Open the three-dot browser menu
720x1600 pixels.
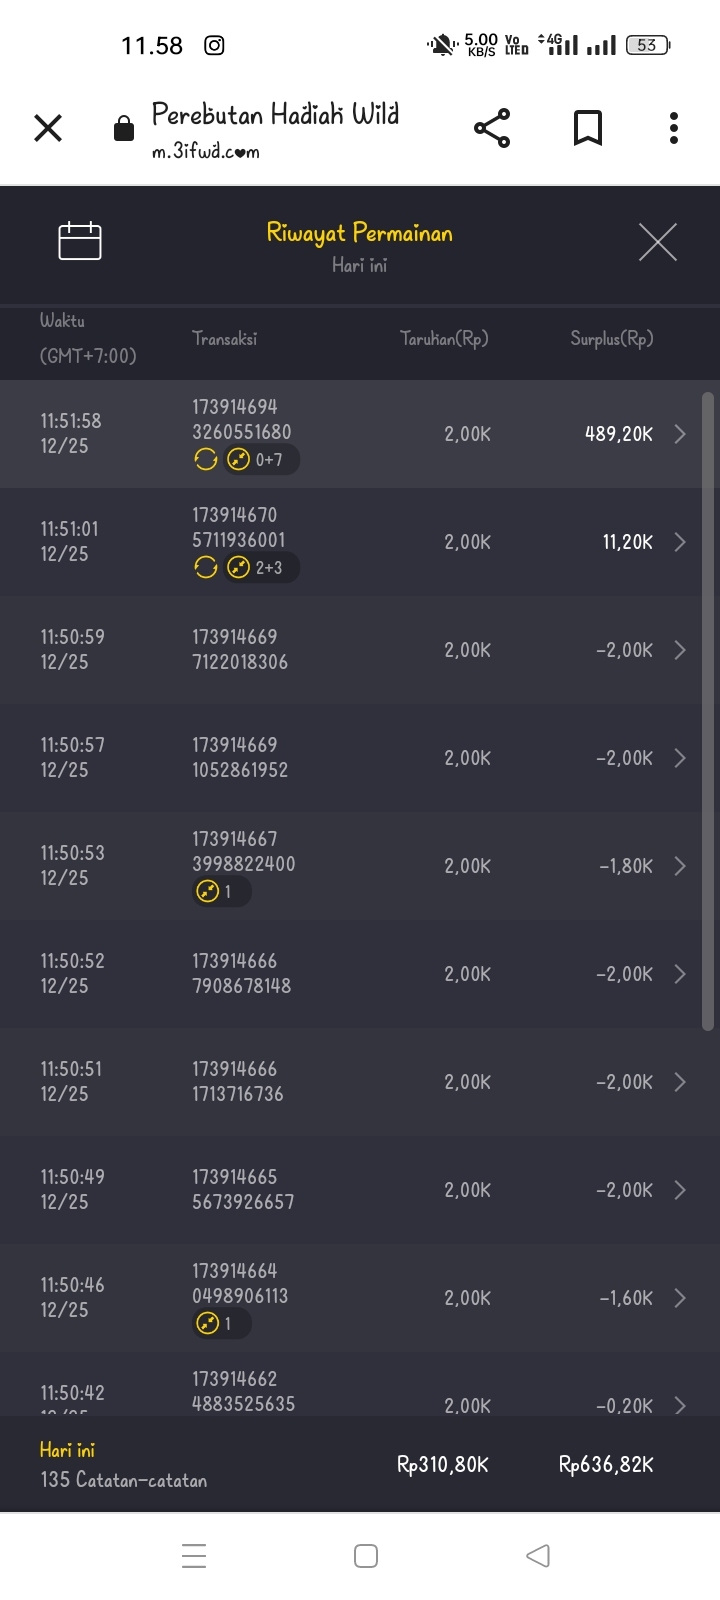click(x=674, y=128)
